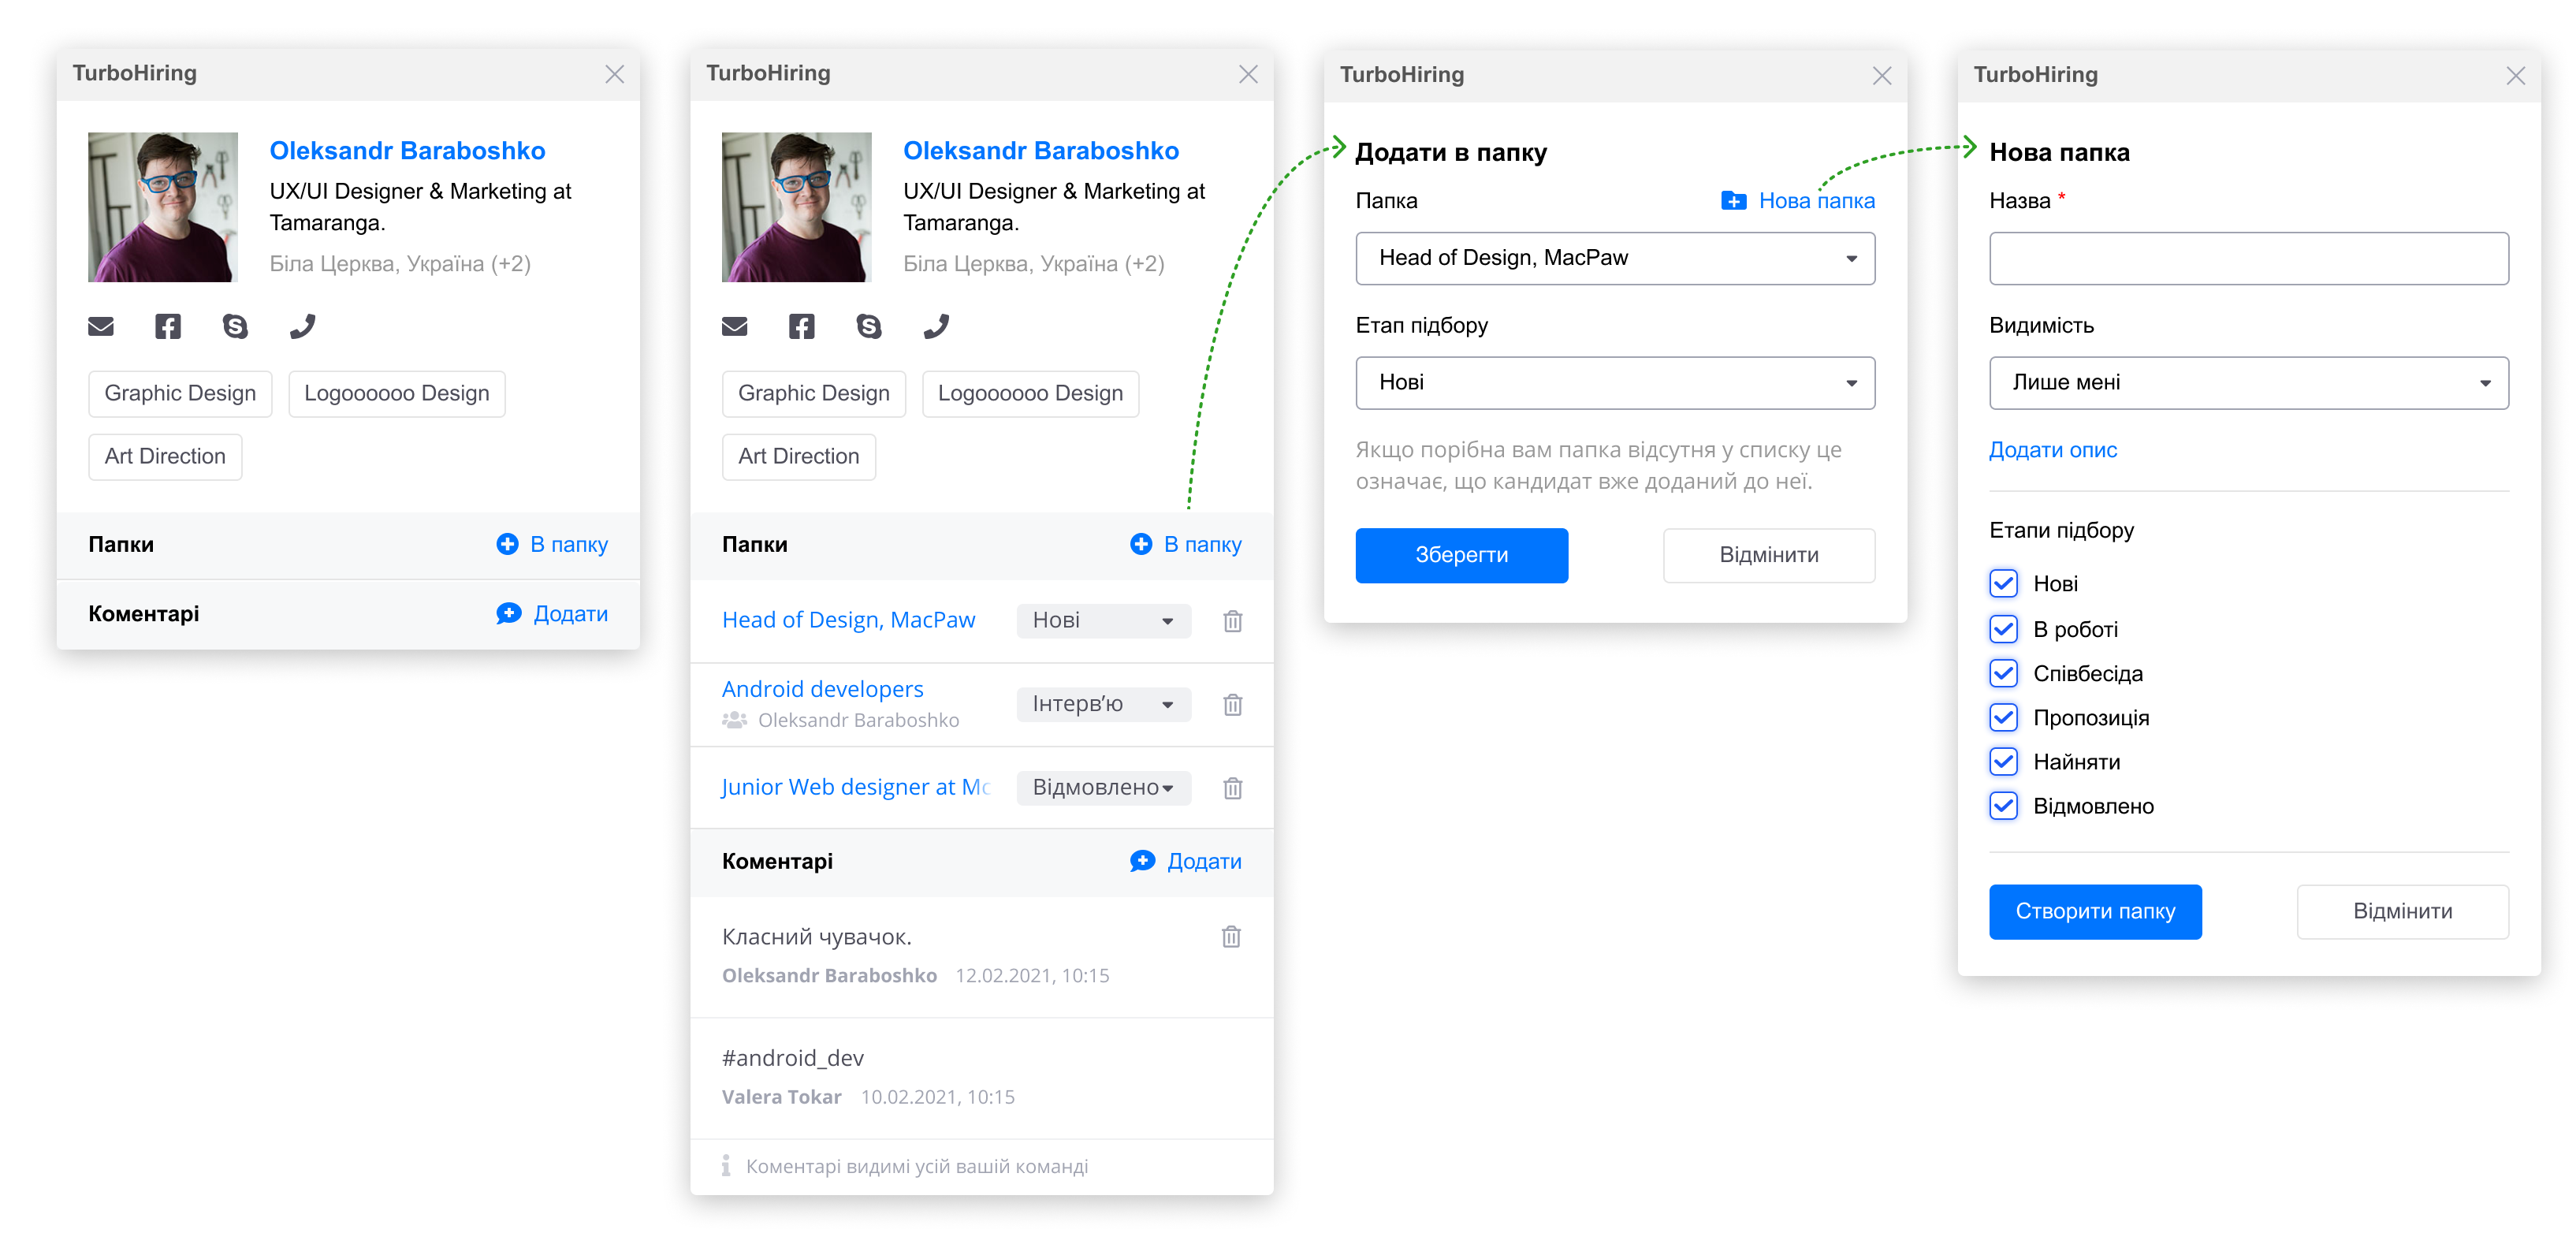Open 'Android developers' folder link
This screenshot has height=1244, width=2576.
(822, 689)
